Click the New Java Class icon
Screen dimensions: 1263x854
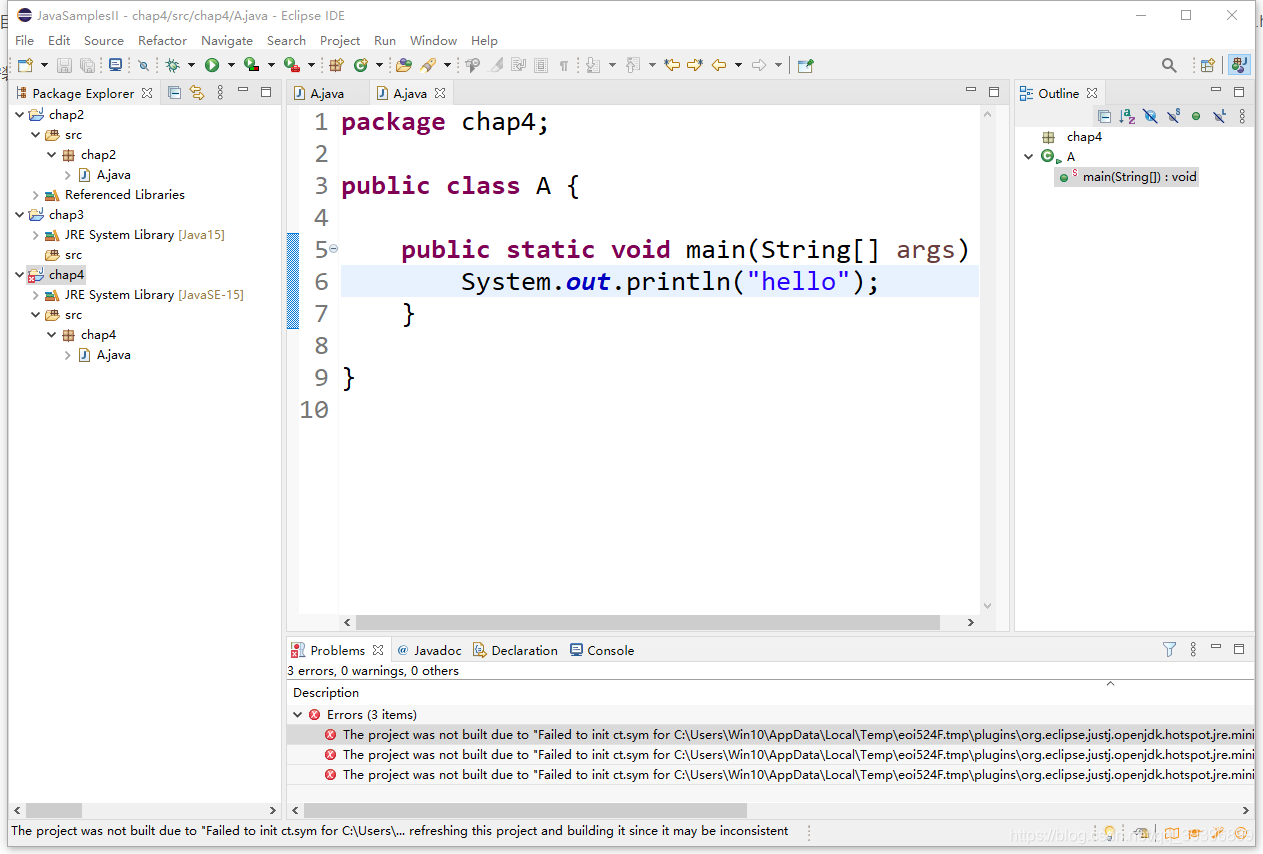click(x=360, y=65)
